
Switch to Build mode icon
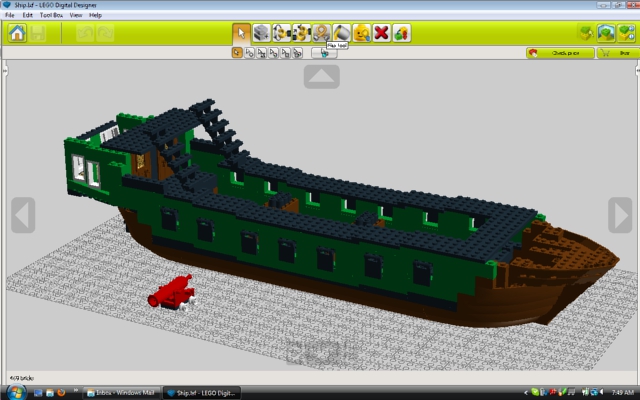(x=586, y=33)
